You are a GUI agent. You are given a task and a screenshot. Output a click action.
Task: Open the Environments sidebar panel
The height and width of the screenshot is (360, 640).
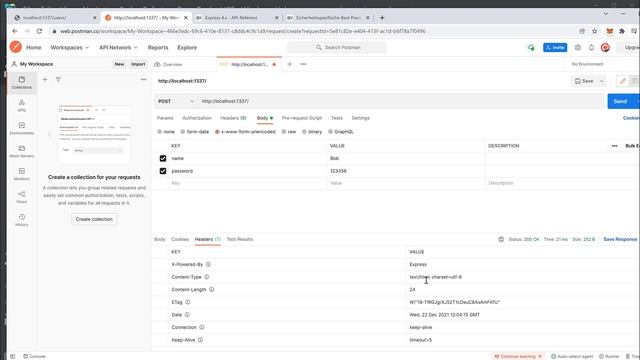(x=22, y=129)
